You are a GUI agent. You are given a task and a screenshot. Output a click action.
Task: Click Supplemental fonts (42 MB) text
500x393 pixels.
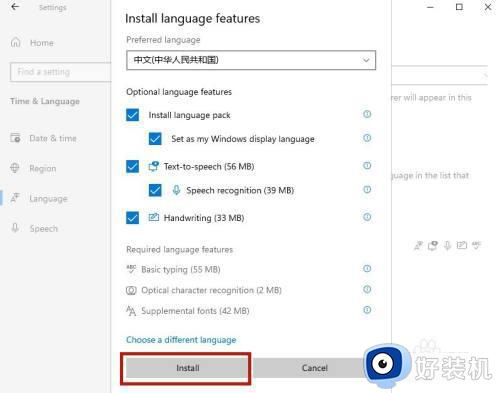pos(195,311)
